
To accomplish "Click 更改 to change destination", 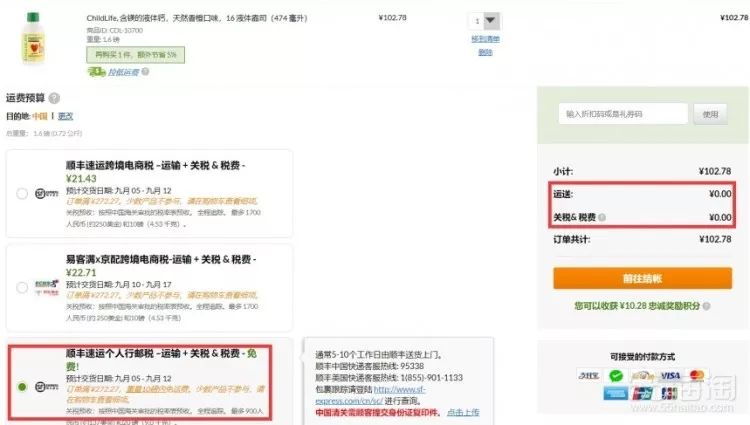I will [x=65, y=116].
